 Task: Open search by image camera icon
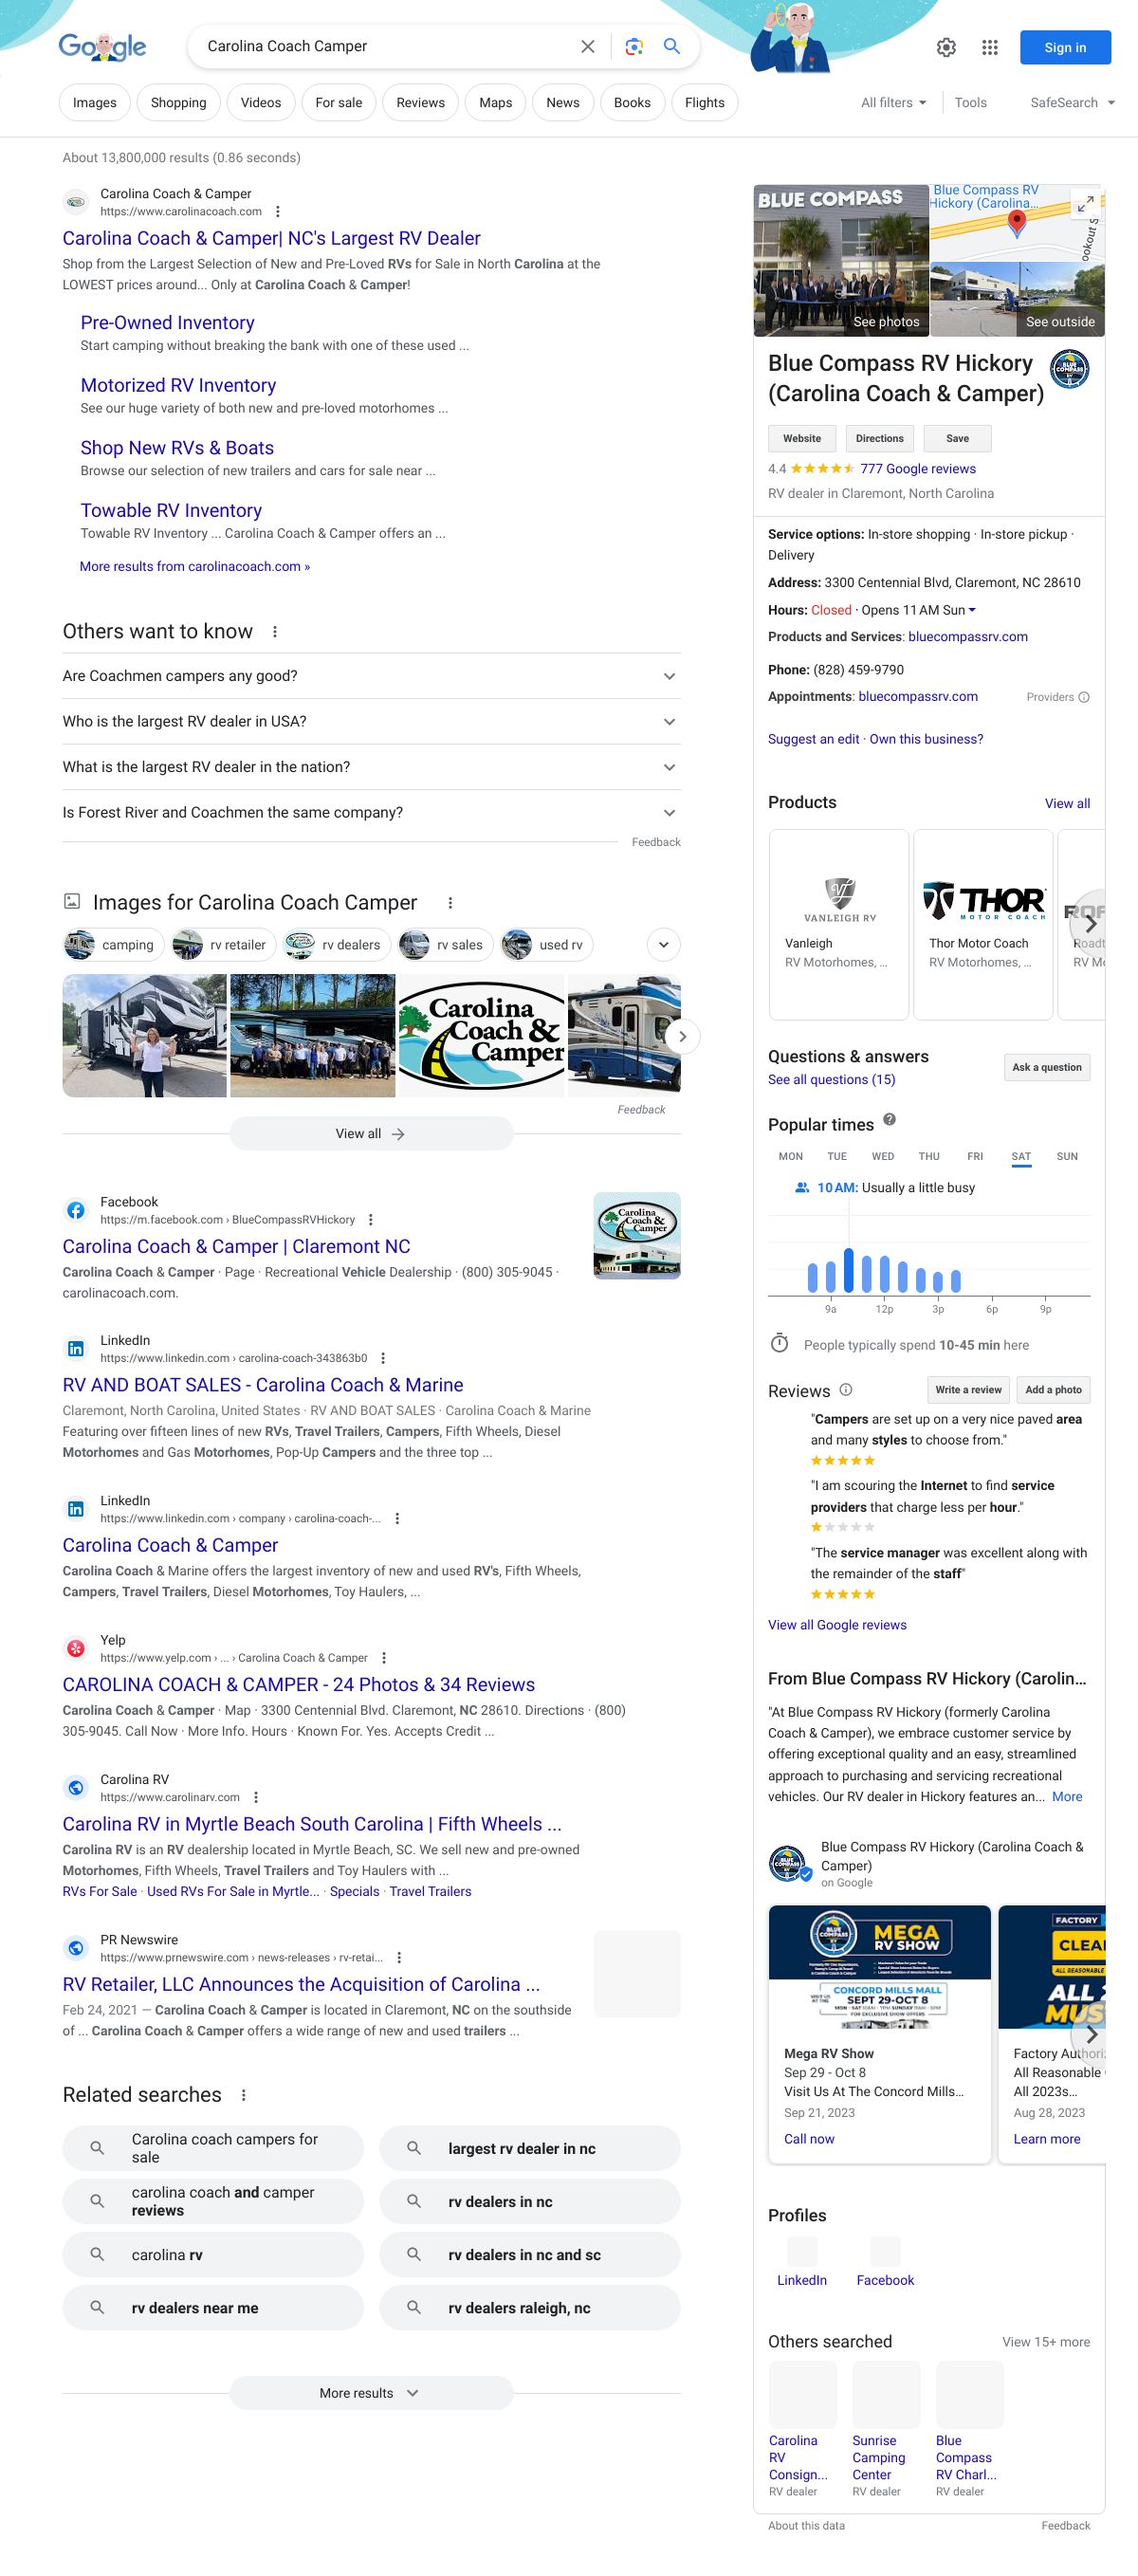coord(633,47)
